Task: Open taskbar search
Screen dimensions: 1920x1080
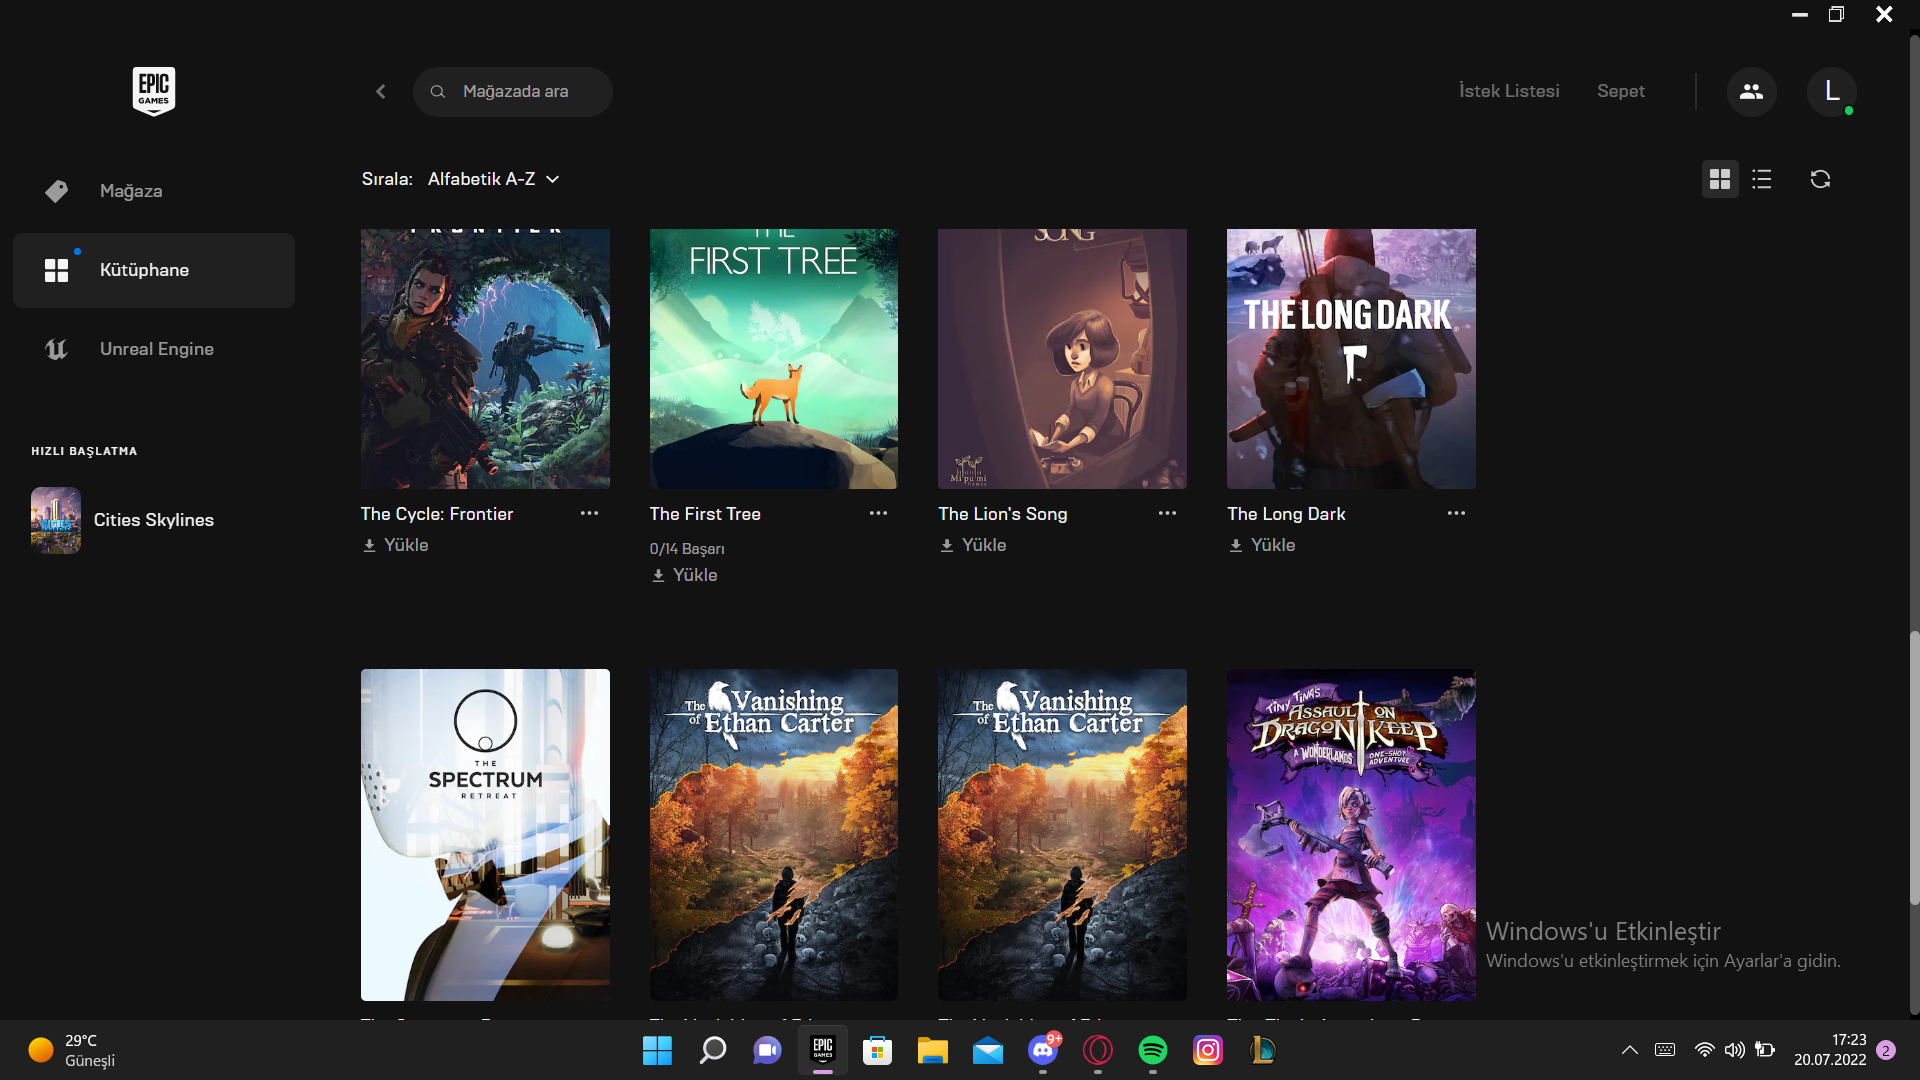Action: (712, 1050)
